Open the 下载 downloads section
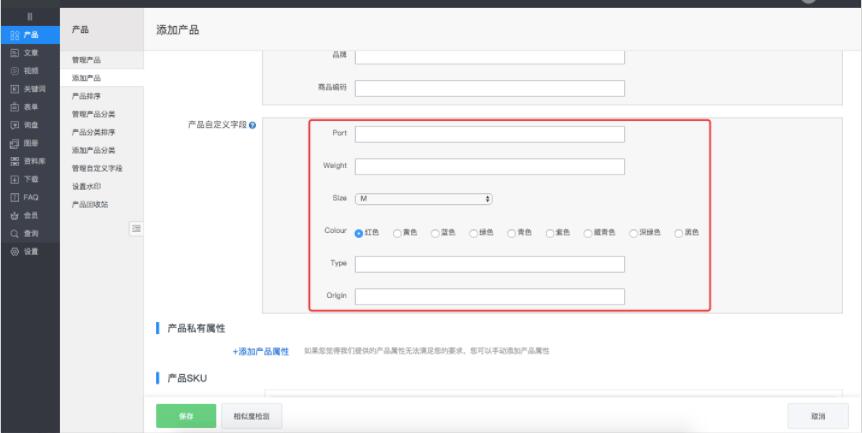The image size is (862, 433). 29,178
